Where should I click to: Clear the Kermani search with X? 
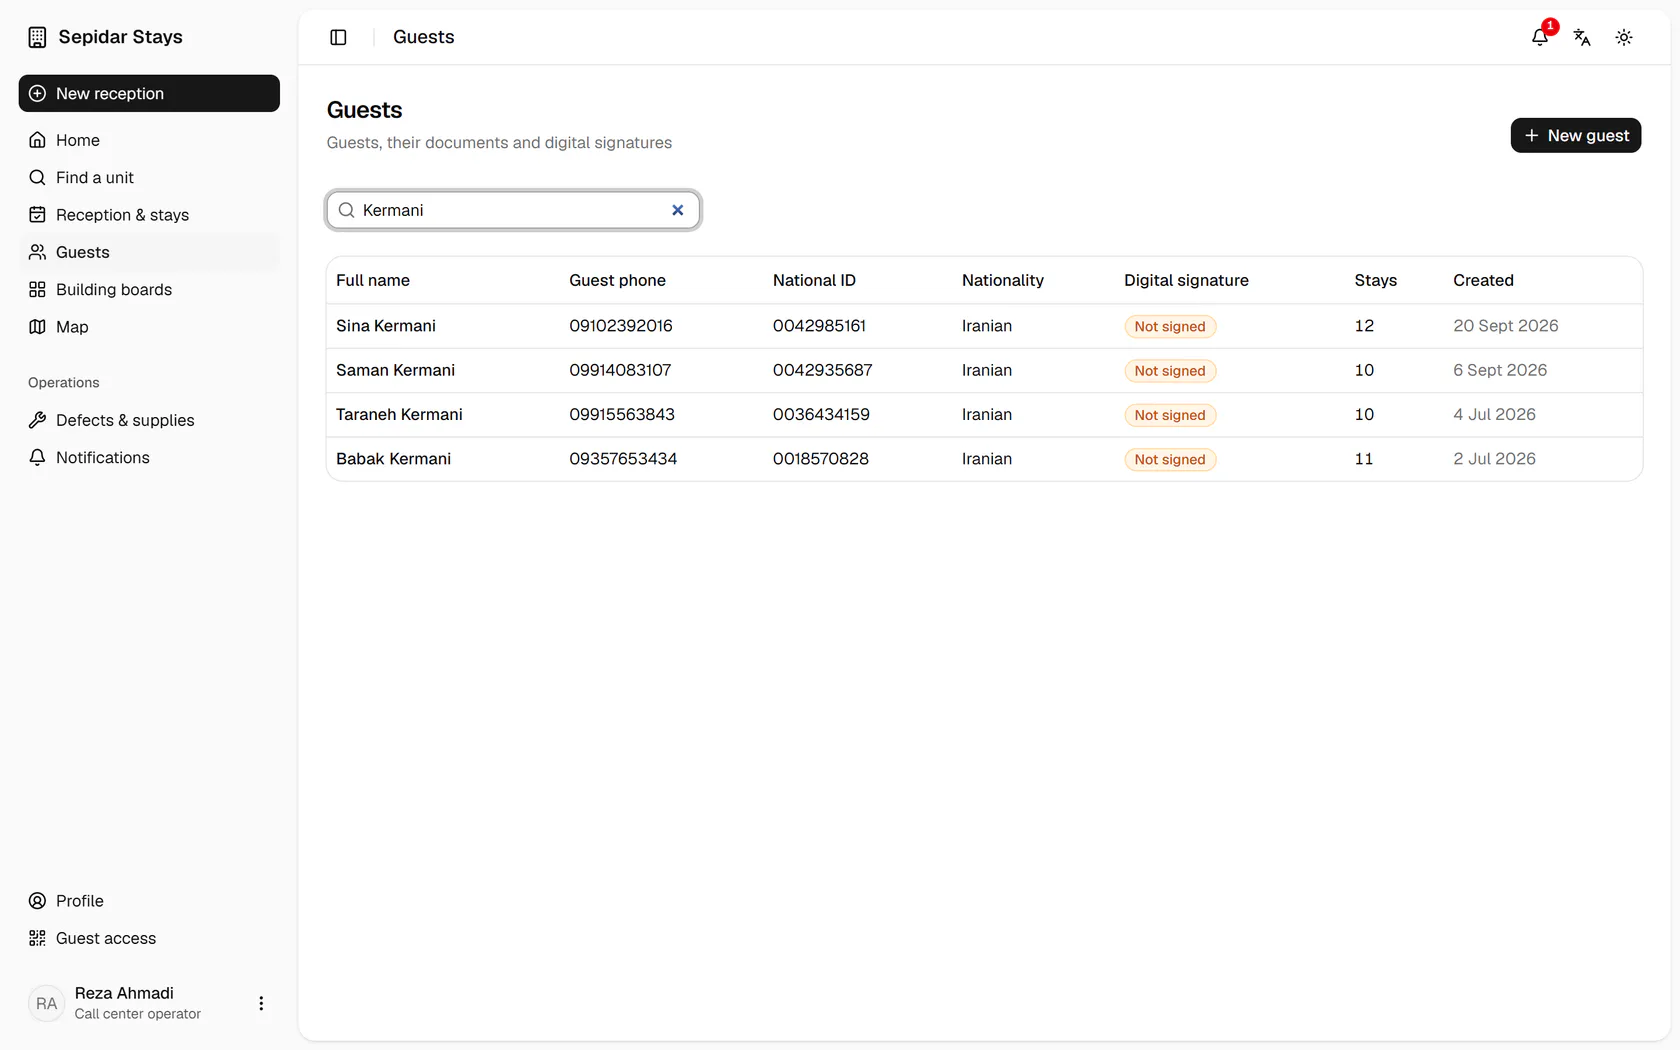pyautogui.click(x=678, y=210)
